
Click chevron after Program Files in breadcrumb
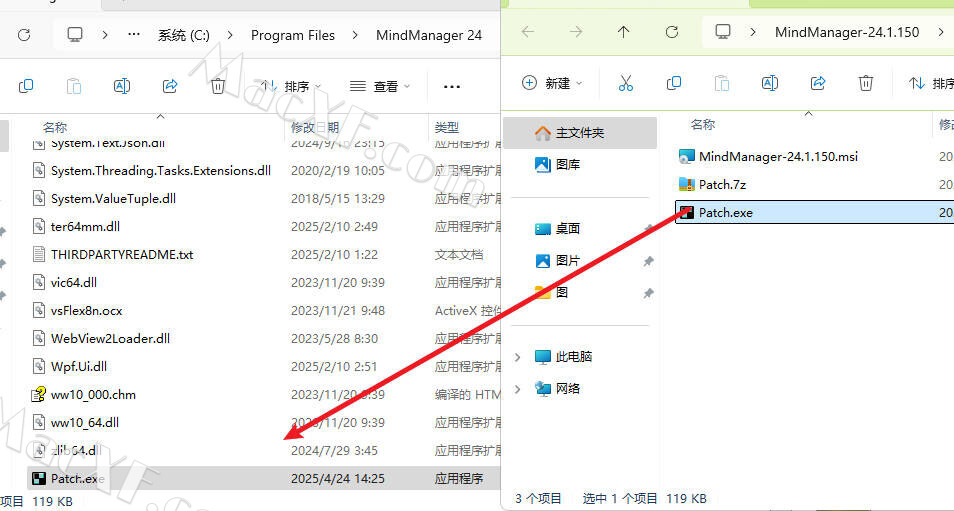(x=355, y=35)
